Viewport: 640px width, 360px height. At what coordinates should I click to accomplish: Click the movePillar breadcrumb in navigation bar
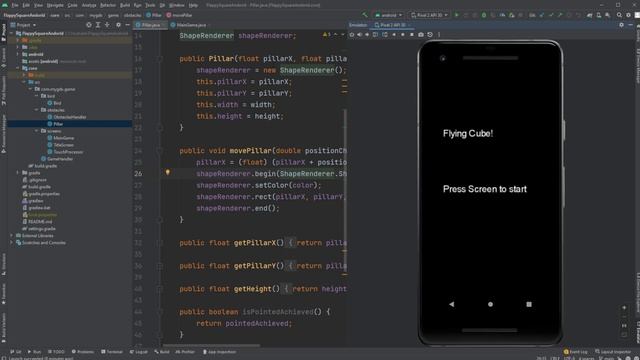(x=179, y=15)
